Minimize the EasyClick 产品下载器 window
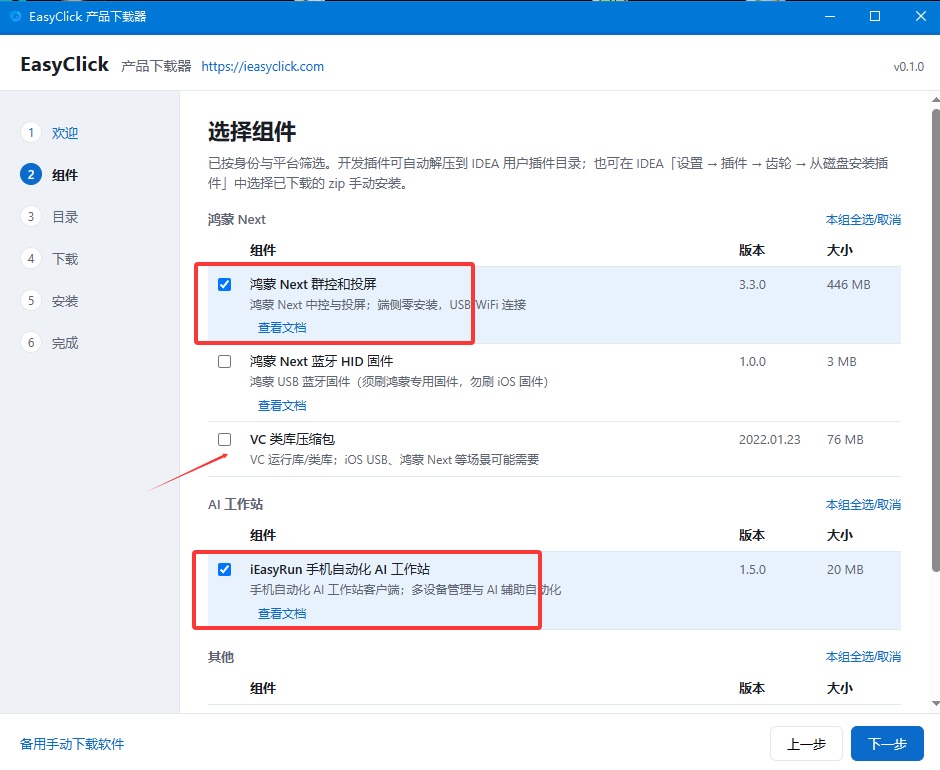Viewport: 940px width, 770px height. tap(830, 16)
